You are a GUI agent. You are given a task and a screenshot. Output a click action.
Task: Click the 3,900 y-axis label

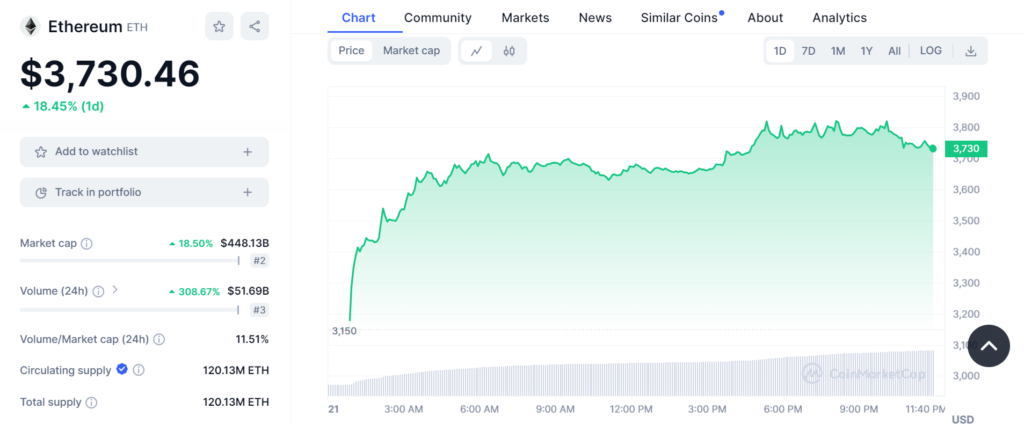point(966,96)
